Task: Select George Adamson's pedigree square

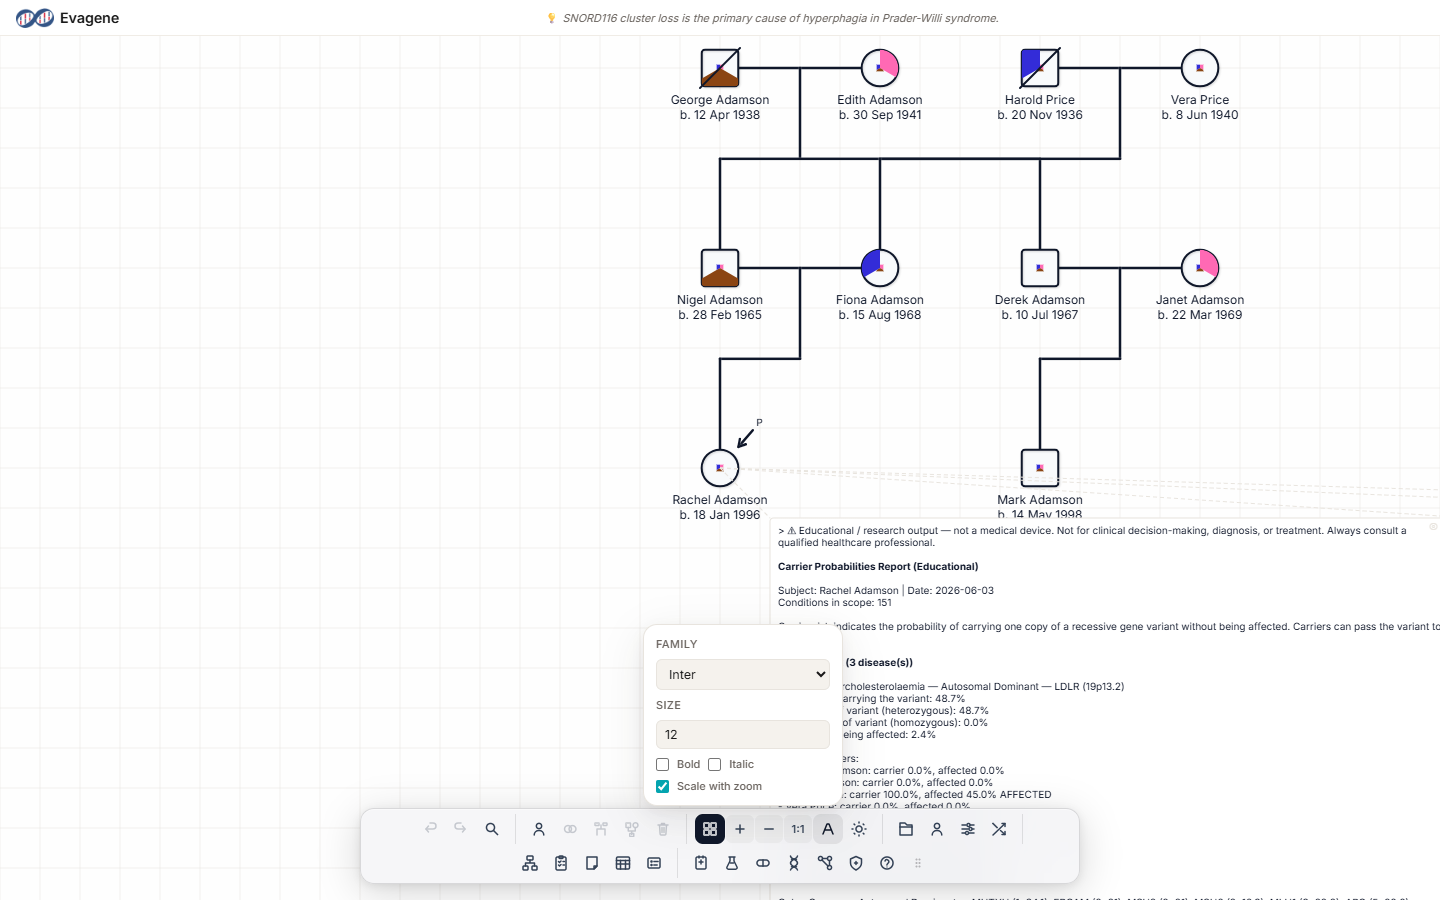Action: tap(720, 68)
